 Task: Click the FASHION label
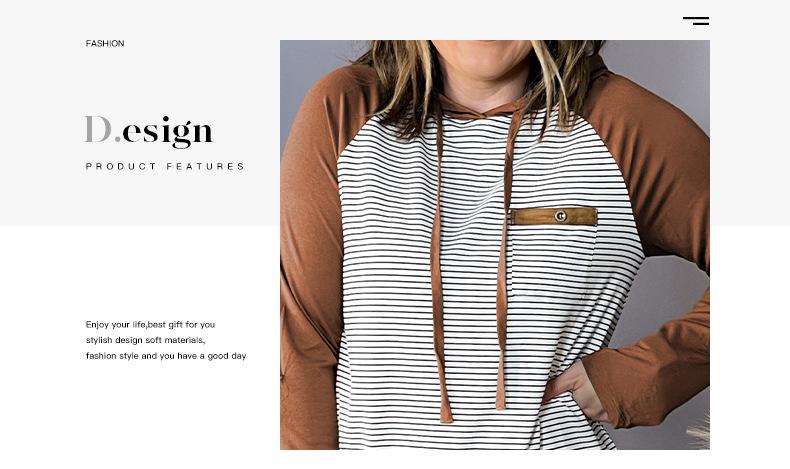[105, 43]
